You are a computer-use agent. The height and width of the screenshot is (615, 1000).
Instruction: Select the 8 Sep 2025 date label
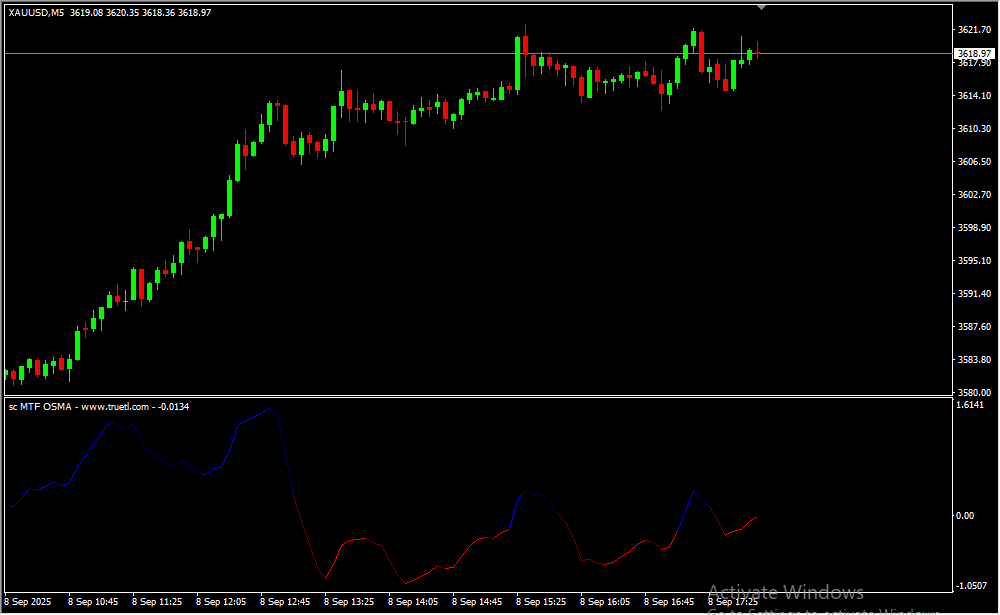pos(29,602)
